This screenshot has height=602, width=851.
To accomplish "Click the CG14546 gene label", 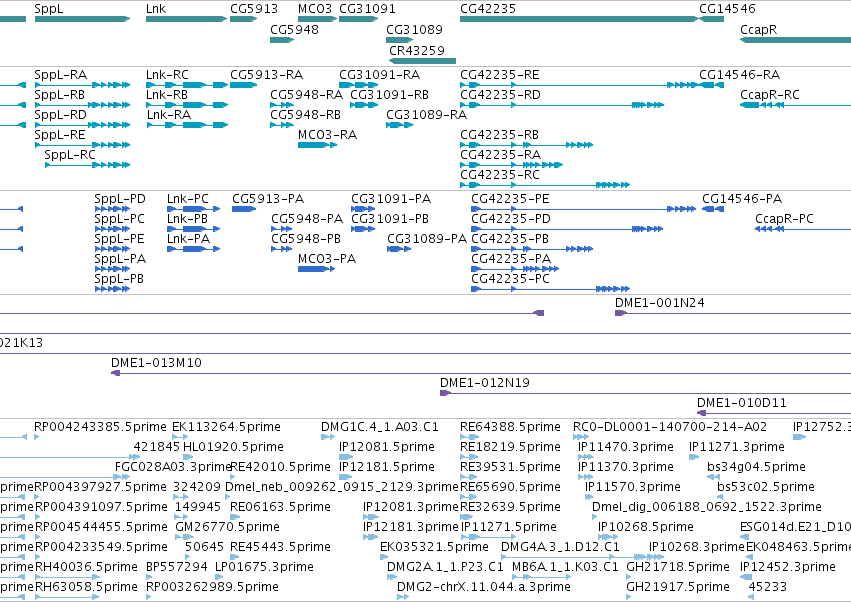I will (x=727, y=9).
